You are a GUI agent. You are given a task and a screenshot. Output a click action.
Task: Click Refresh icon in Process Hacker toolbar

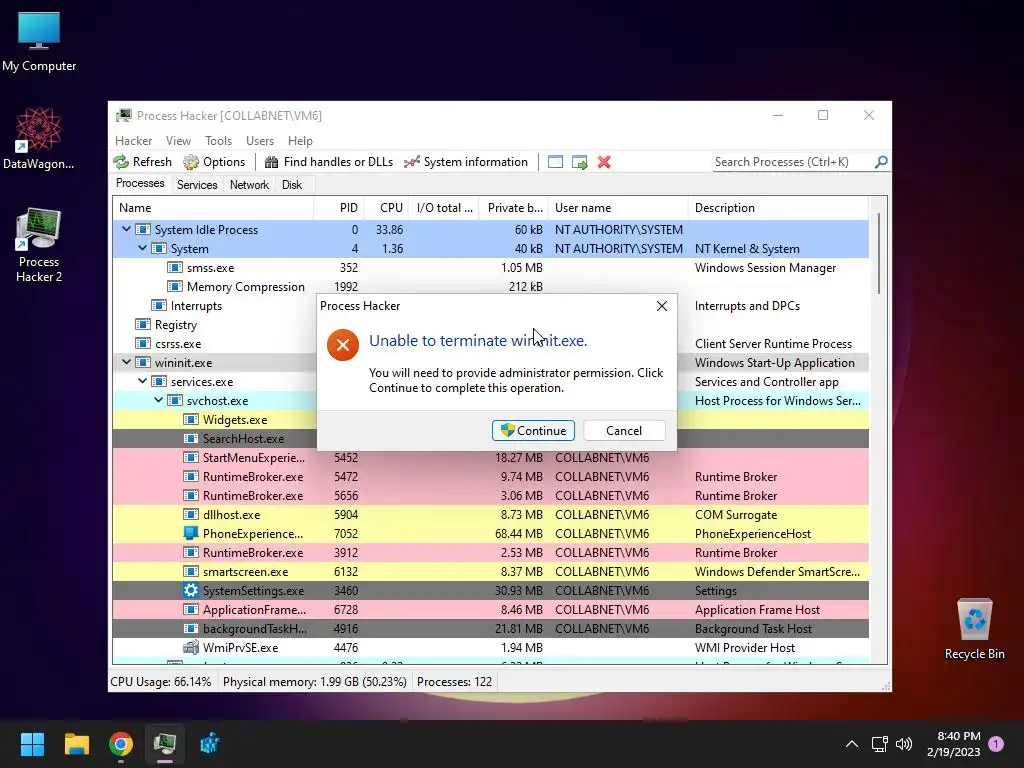[x=121, y=162]
